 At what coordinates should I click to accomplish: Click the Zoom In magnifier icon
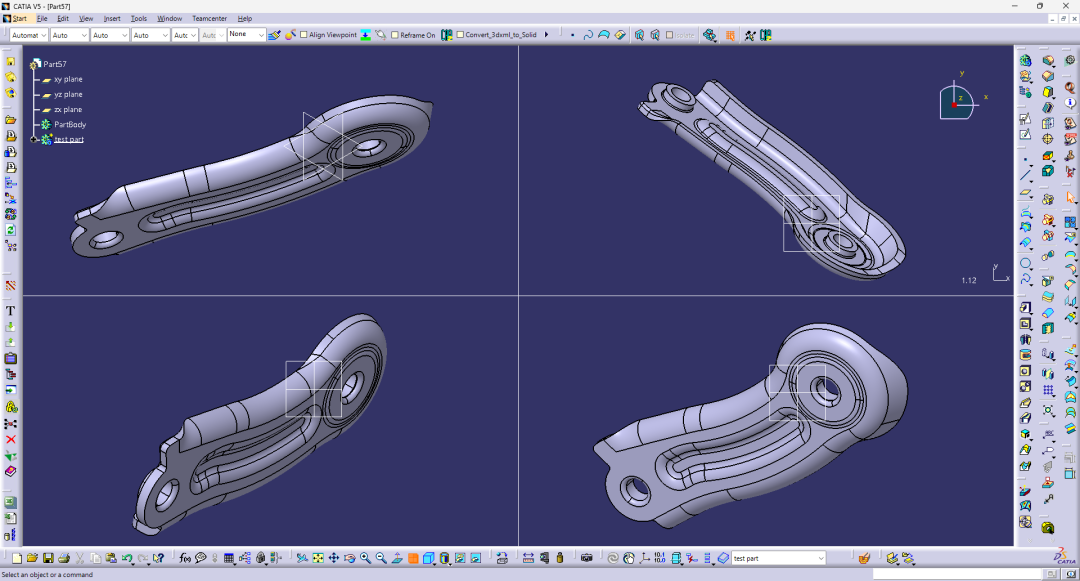[x=366, y=558]
